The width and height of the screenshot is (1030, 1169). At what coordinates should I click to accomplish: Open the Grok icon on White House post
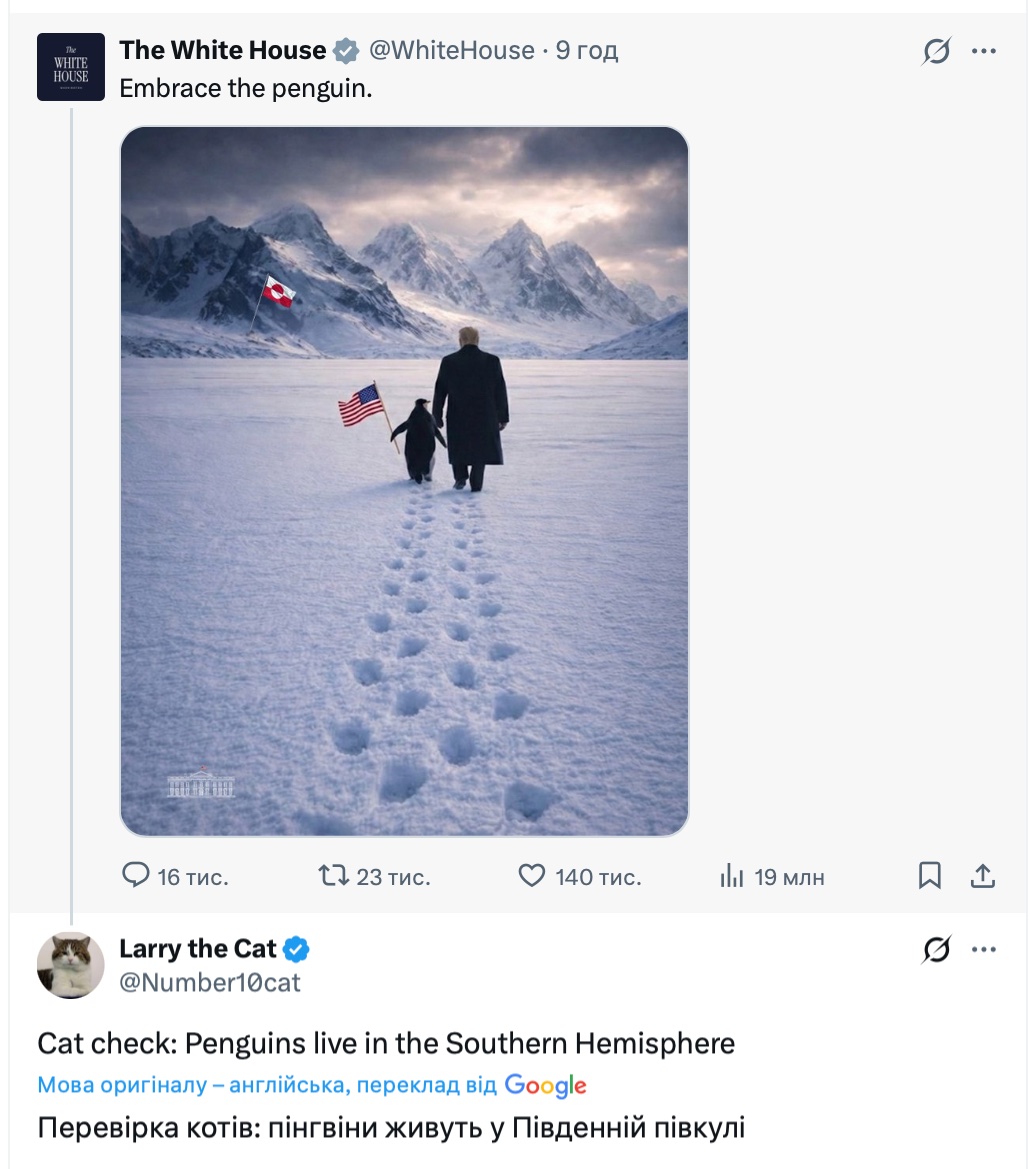pyautogui.click(x=936, y=51)
